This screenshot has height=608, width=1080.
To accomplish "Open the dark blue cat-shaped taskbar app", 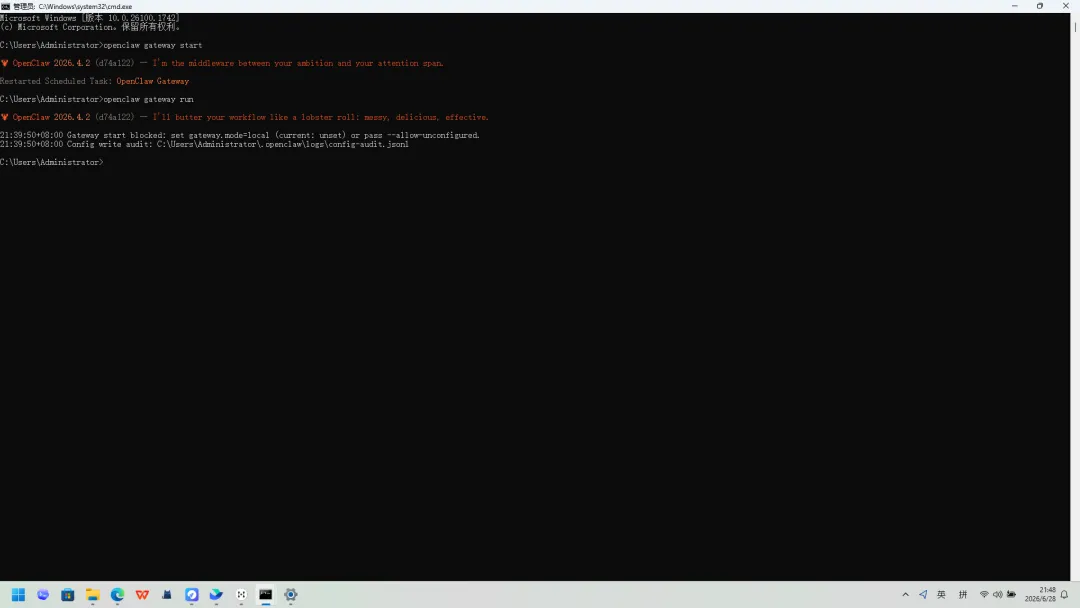I will [x=167, y=594].
